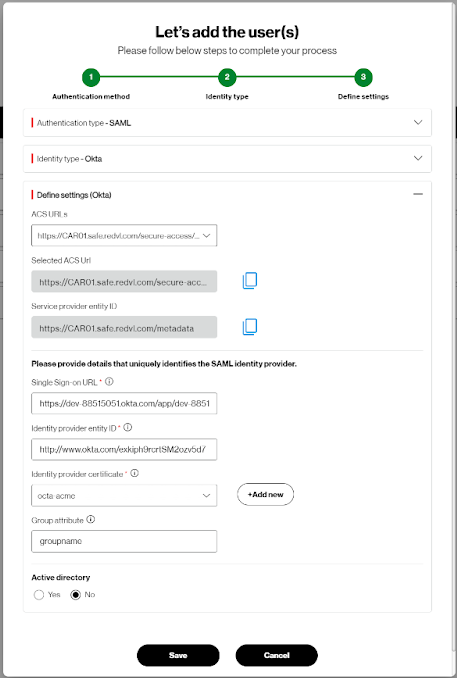Click the 'Active directory' label
457x678 pixels.
[x=61, y=577]
